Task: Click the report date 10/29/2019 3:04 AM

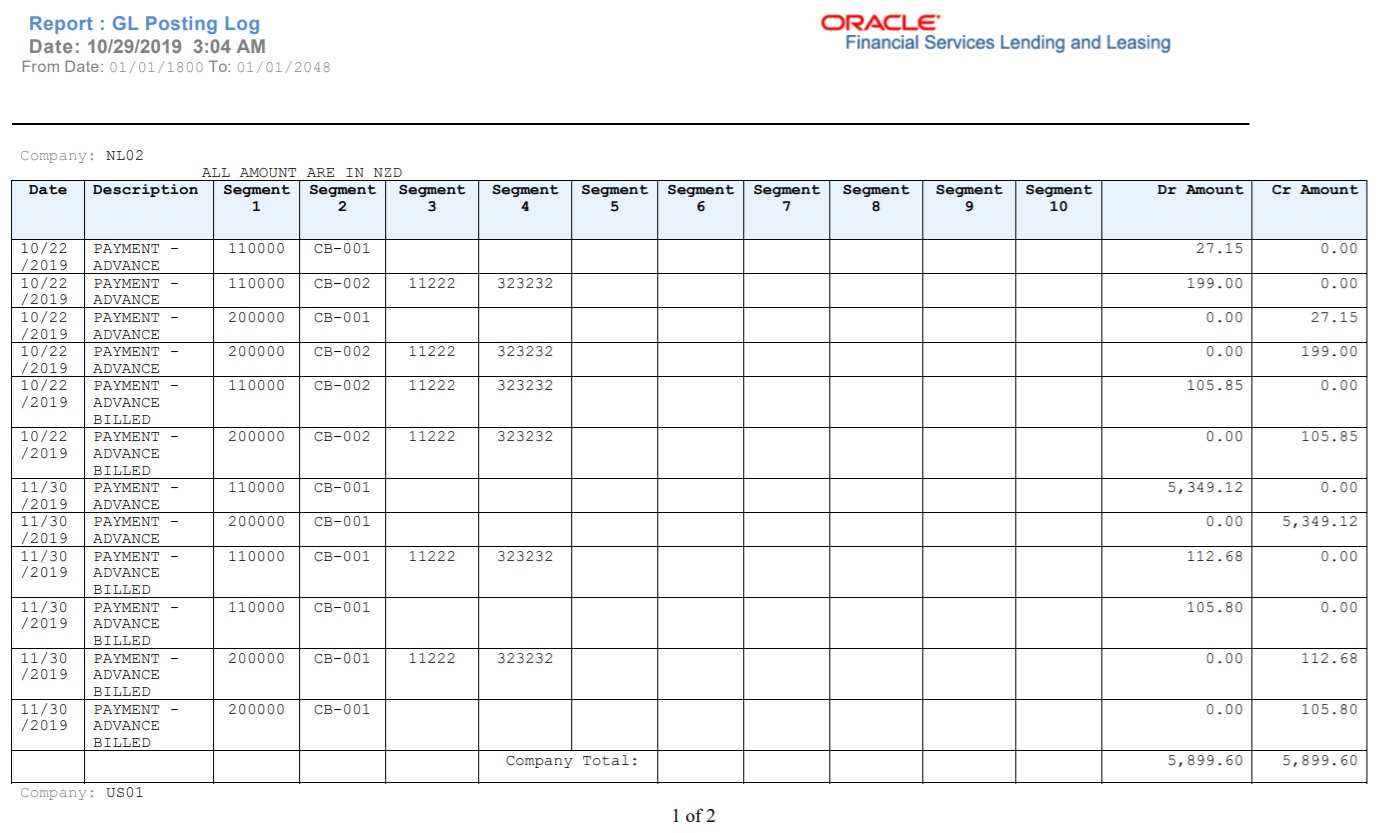Action: point(176,46)
